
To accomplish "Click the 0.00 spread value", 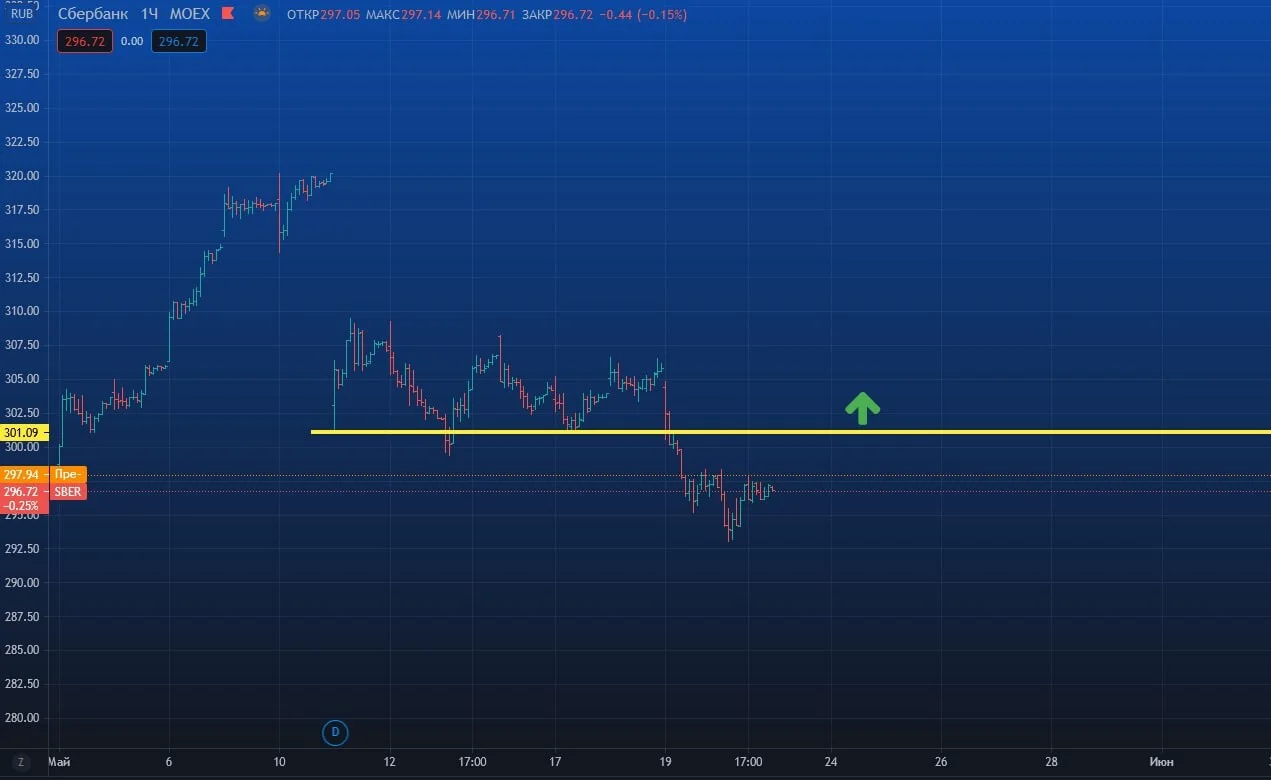I will pyautogui.click(x=132, y=41).
